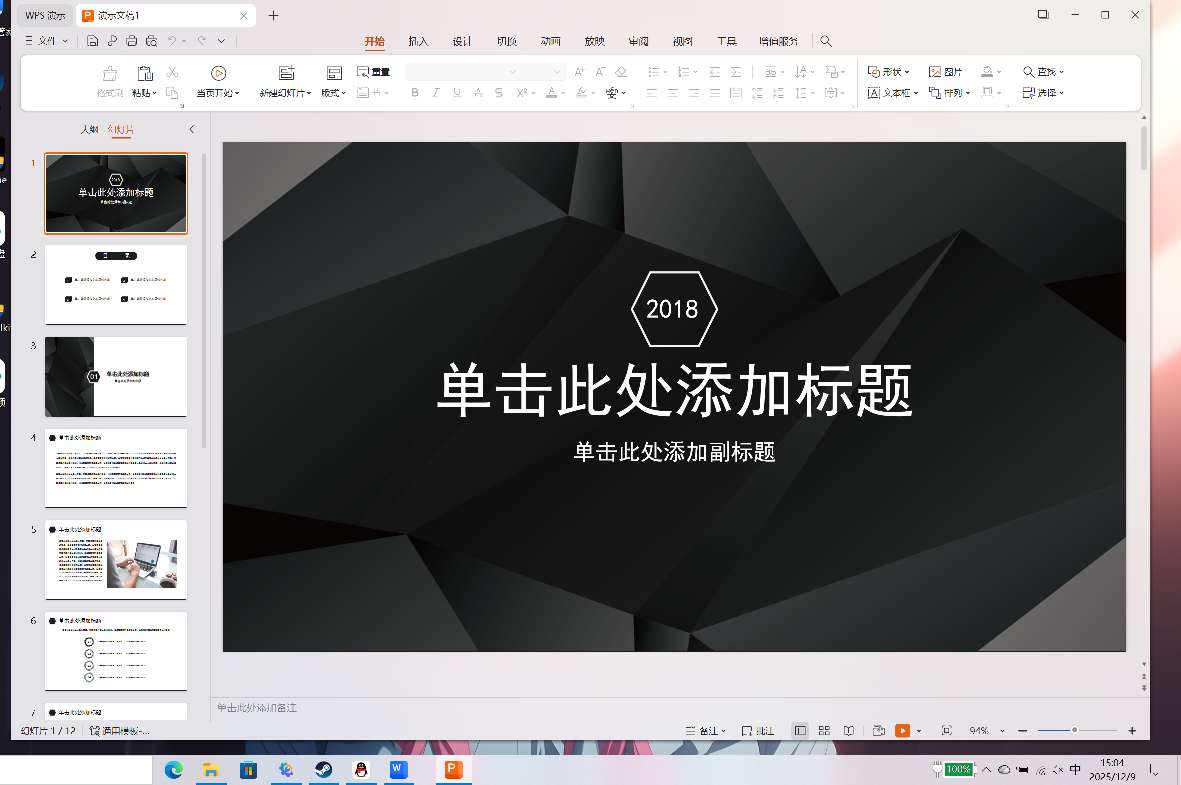The height and width of the screenshot is (785, 1181).
Task: Click the Bold formatting icon
Action: tap(415, 93)
